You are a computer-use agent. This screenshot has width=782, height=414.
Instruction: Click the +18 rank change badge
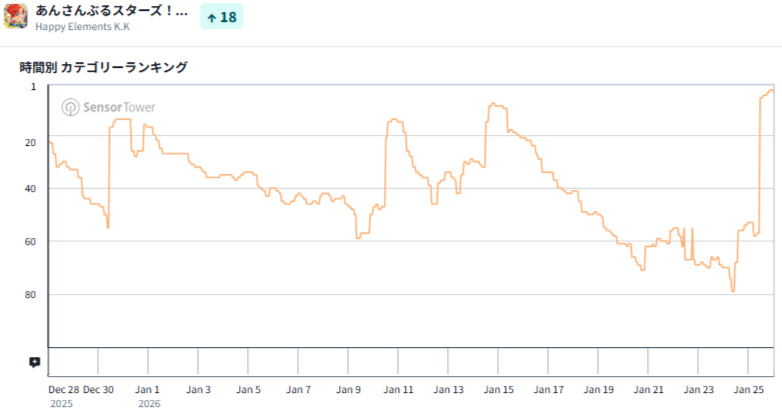coord(221,18)
